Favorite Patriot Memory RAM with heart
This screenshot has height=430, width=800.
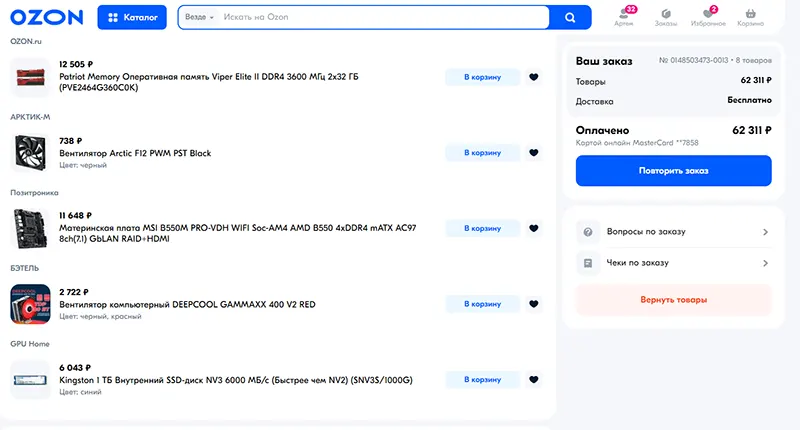(534, 77)
